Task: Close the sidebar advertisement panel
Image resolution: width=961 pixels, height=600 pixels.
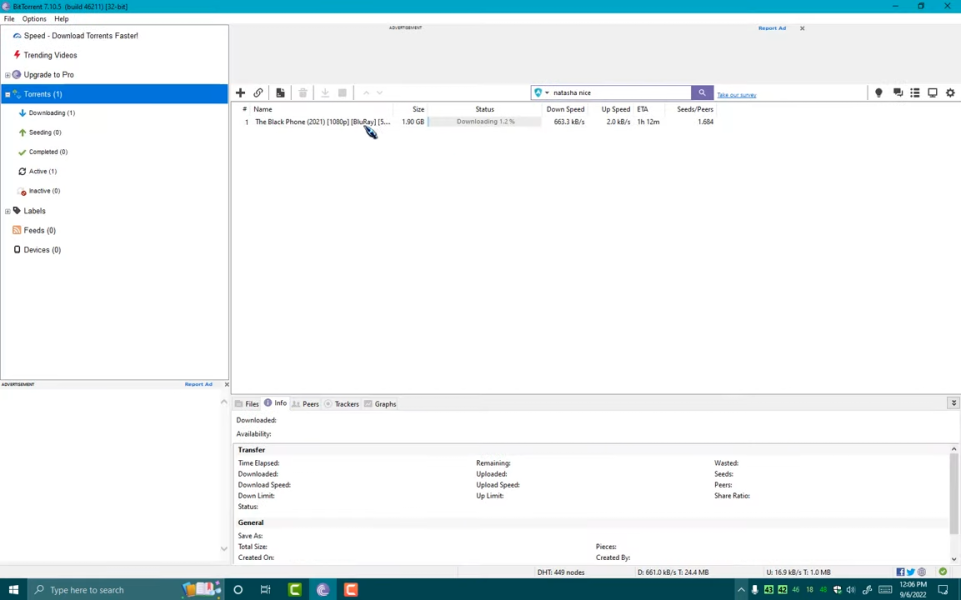Action: tap(227, 384)
